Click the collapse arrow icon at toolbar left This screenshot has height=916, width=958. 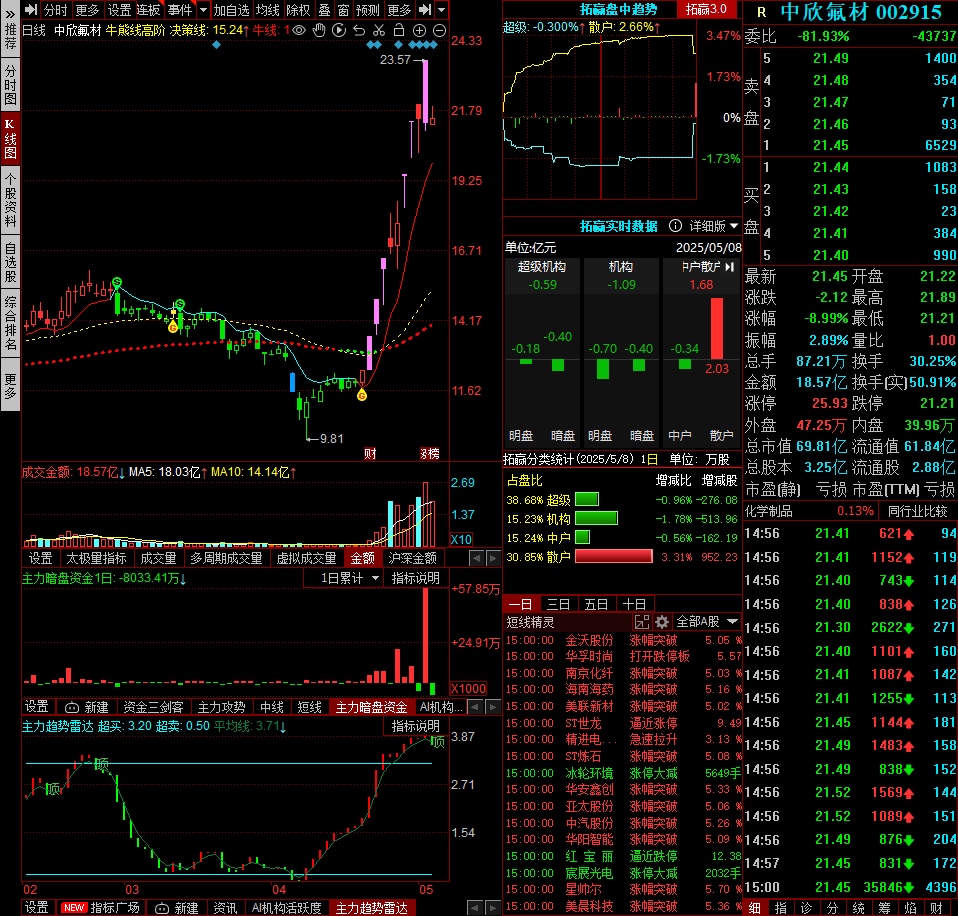(31, 10)
